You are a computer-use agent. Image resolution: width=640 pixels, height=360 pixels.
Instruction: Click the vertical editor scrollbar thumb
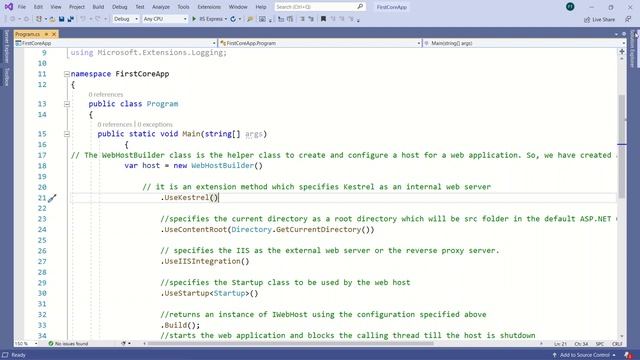click(x=622, y=146)
